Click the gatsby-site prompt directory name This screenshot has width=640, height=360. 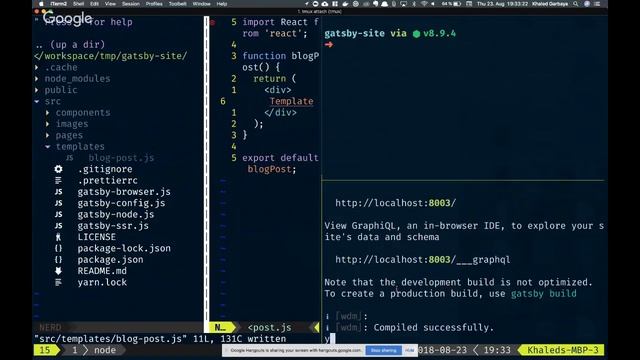point(354,34)
